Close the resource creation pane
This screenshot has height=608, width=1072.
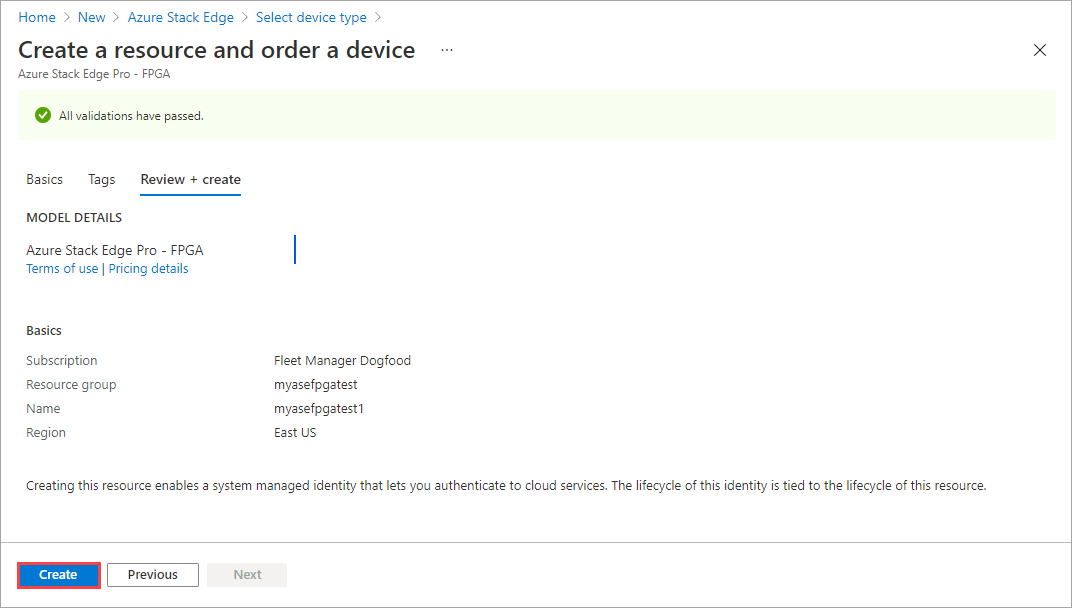tap(1040, 49)
